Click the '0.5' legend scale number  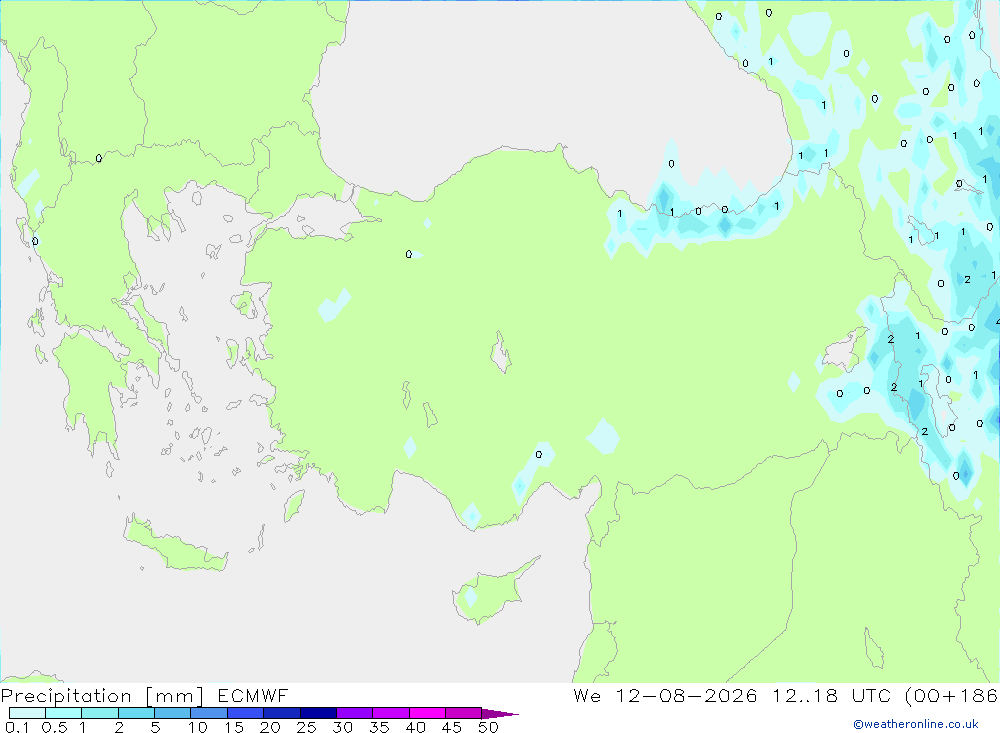pyautogui.click(x=55, y=727)
